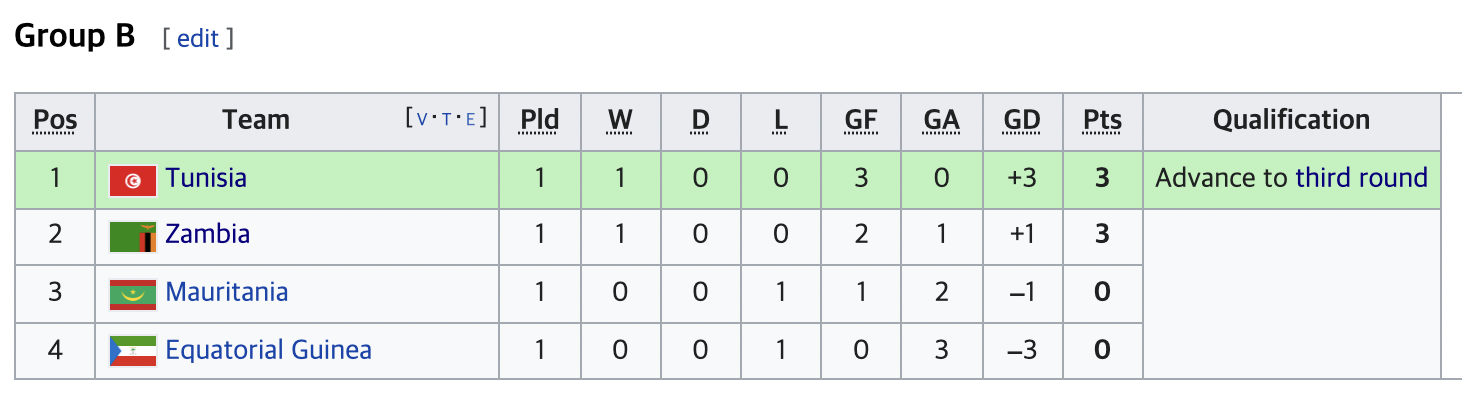Viewport: 1462px width, 398px height.
Task: Open the Equatorial Guinea team link
Action: [269, 350]
